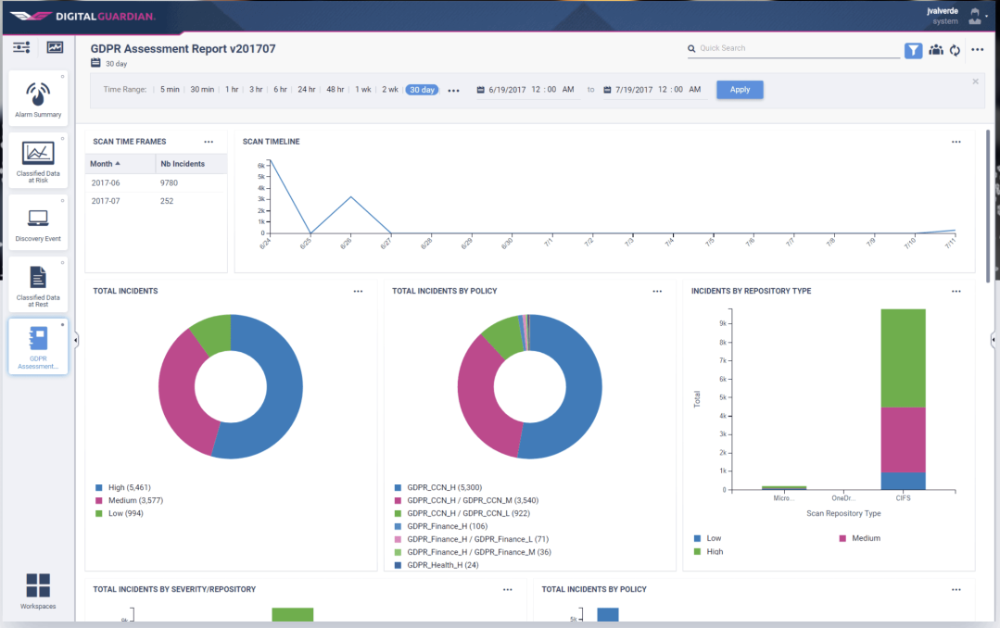The height and width of the screenshot is (628, 1000).
Task: Click the refresh icon in header
Action: click(x=955, y=50)
